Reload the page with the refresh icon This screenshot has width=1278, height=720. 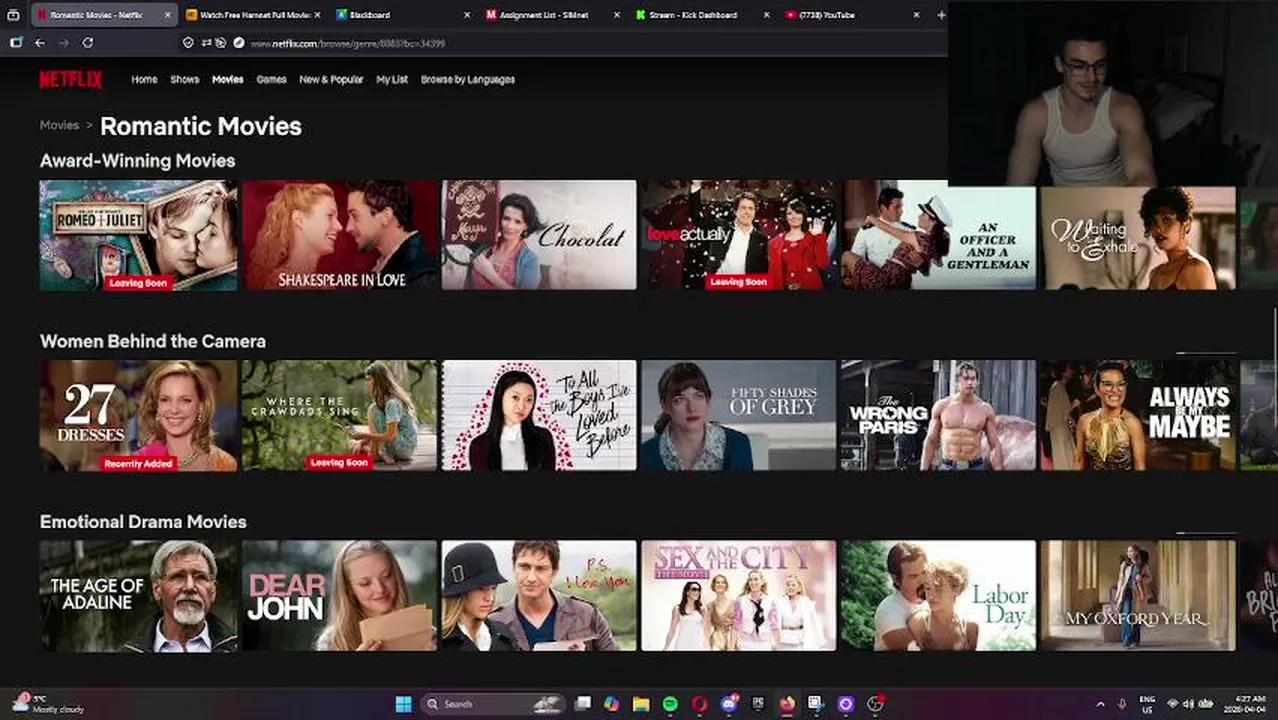click(88, 43)
